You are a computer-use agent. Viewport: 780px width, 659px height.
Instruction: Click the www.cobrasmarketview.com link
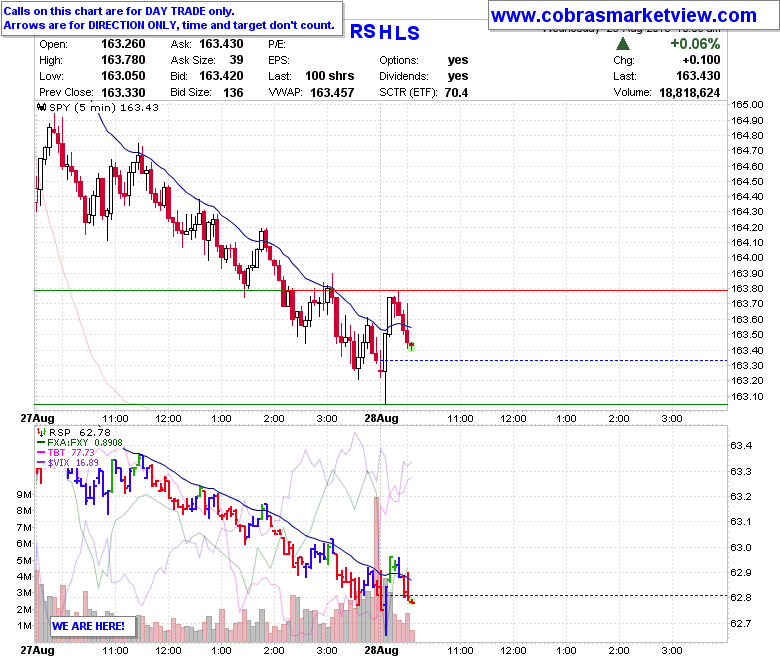tap(624, 15)
